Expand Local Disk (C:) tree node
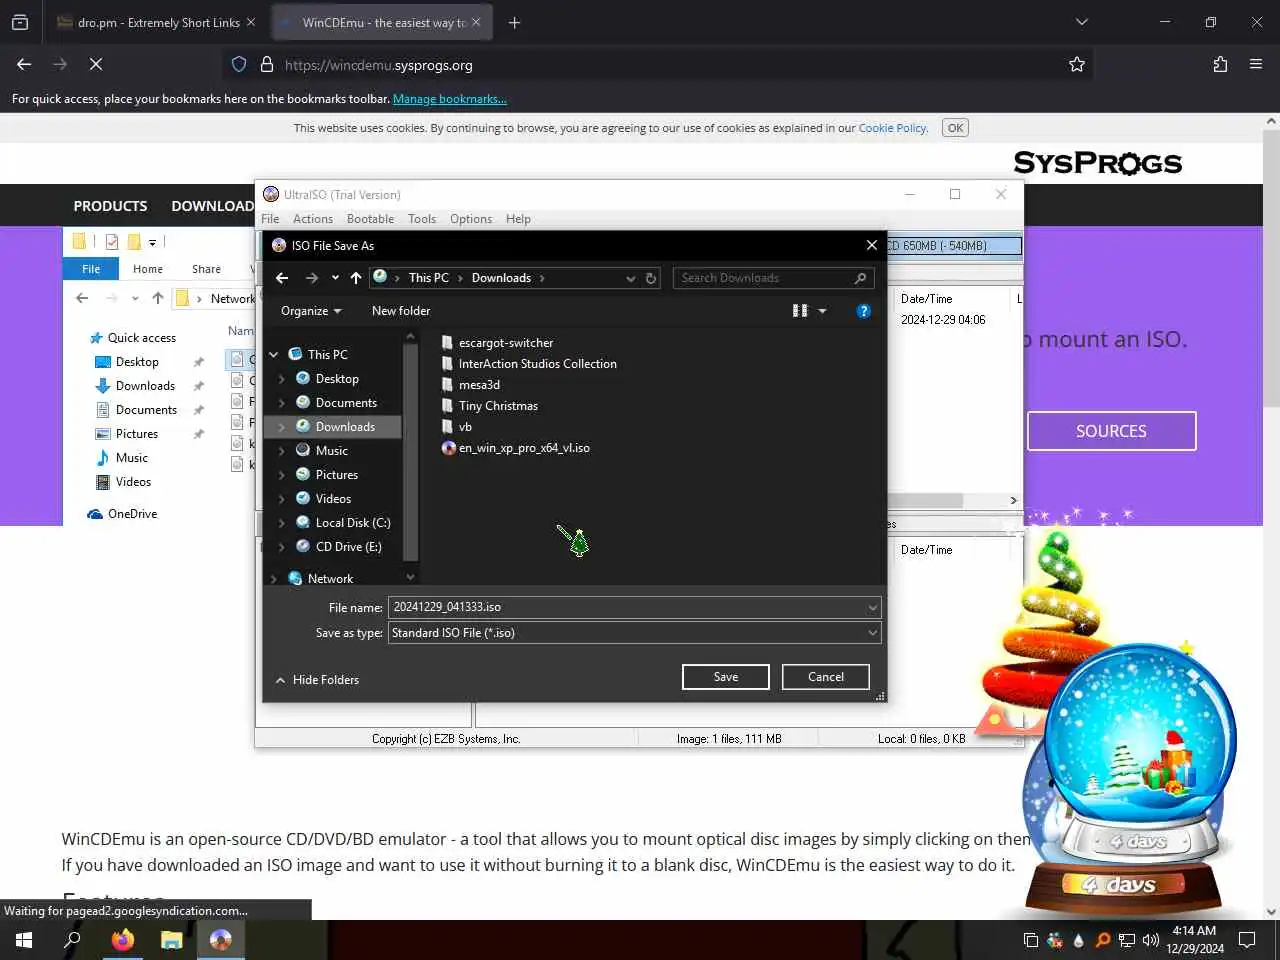The image size is (1280, 960). [282, 523]
